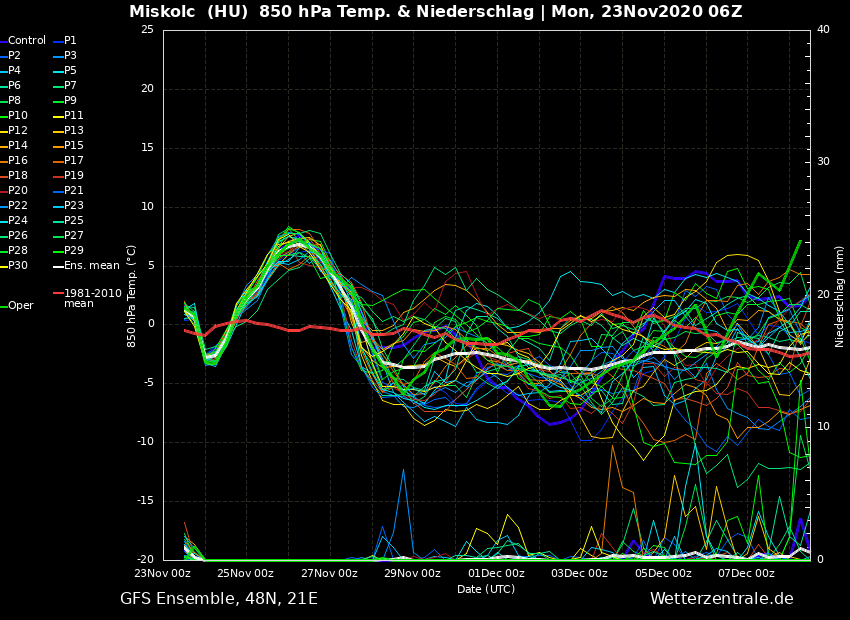Select the P15 legend label
The width and height of the screenshot is (850, 620).
click(x=74, y=146)
